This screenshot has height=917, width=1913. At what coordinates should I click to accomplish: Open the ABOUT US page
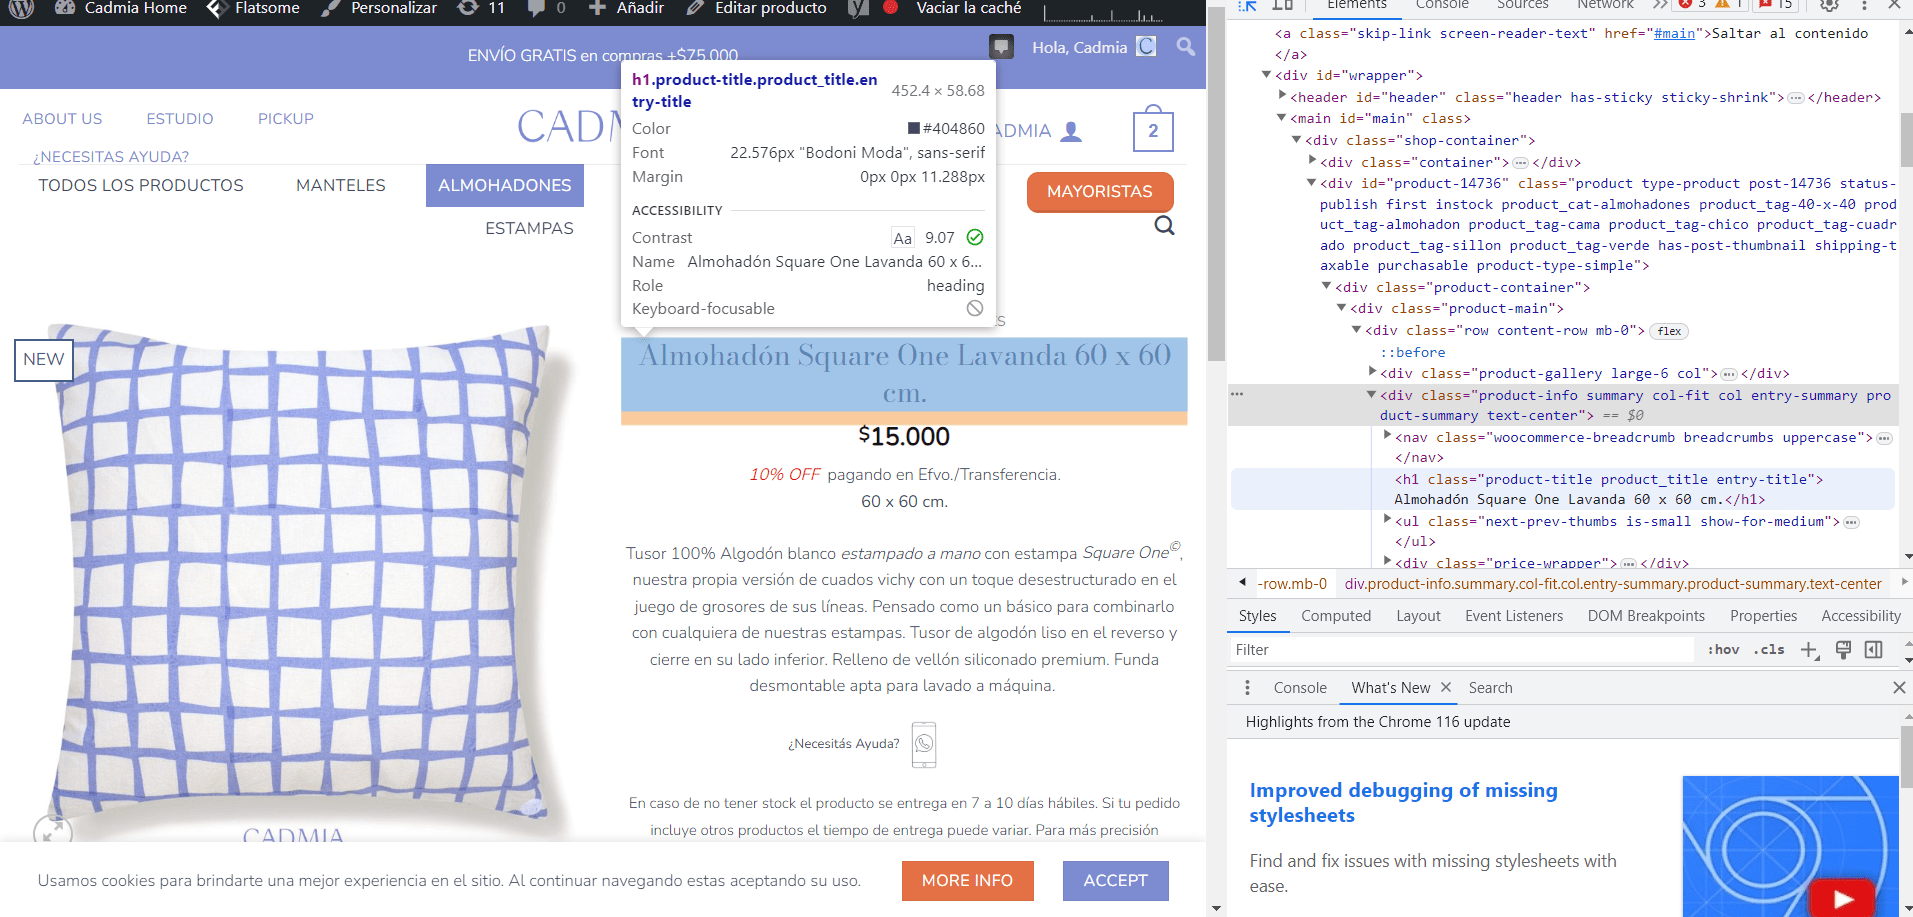62,118
